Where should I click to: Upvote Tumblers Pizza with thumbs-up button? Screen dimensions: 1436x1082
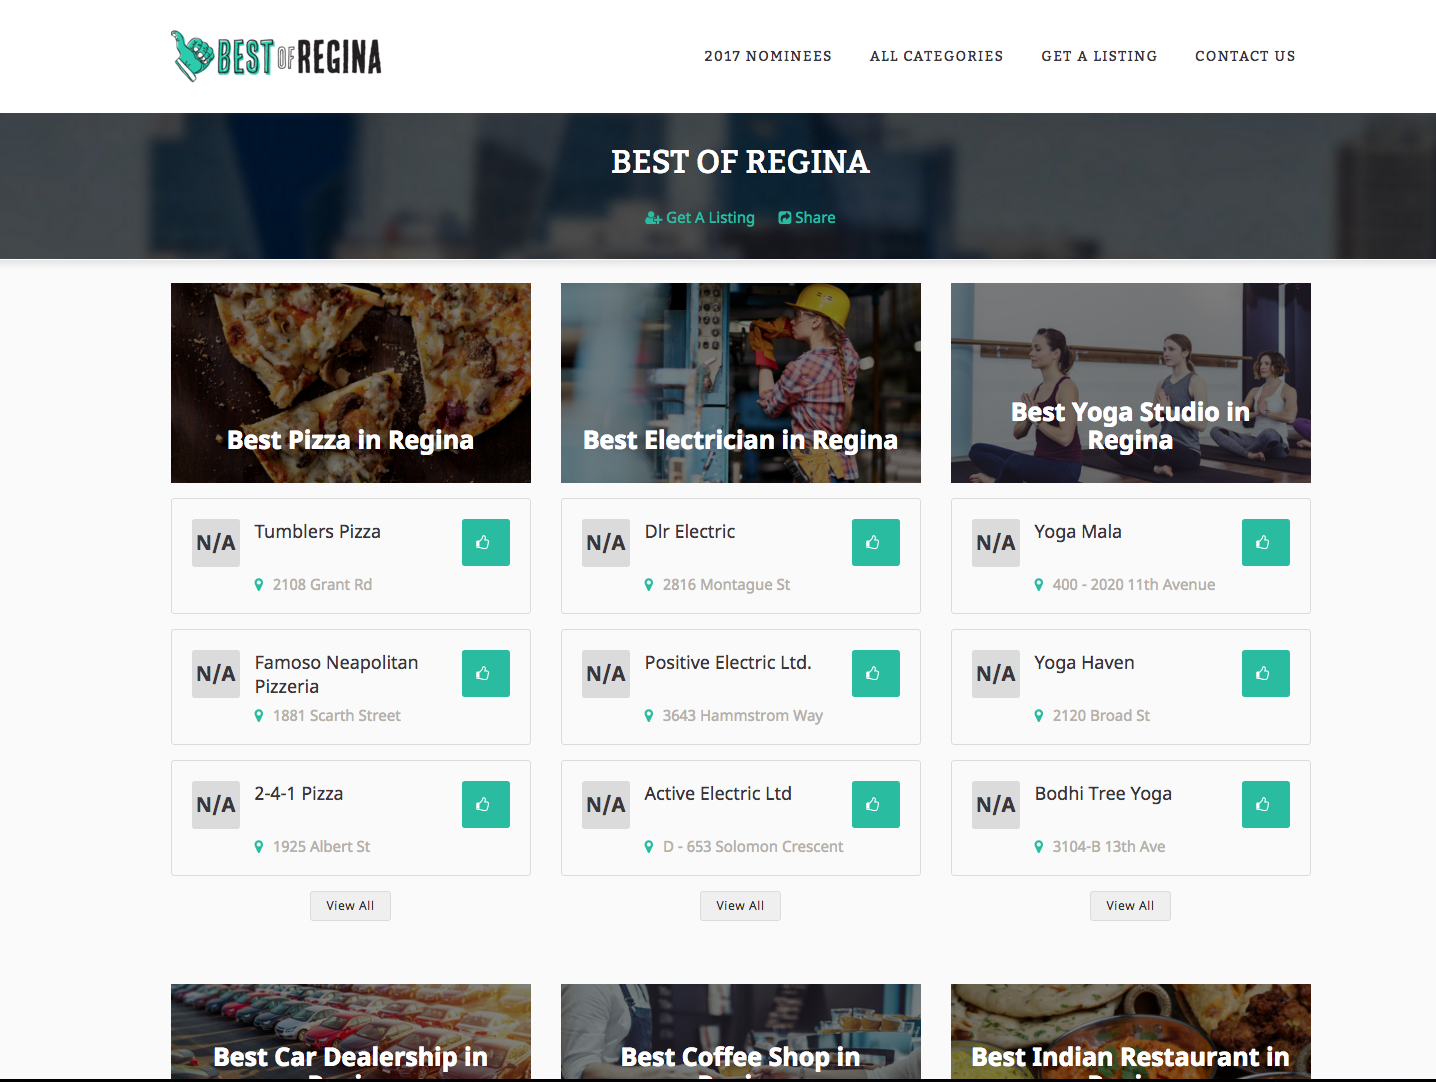[485, 542]
